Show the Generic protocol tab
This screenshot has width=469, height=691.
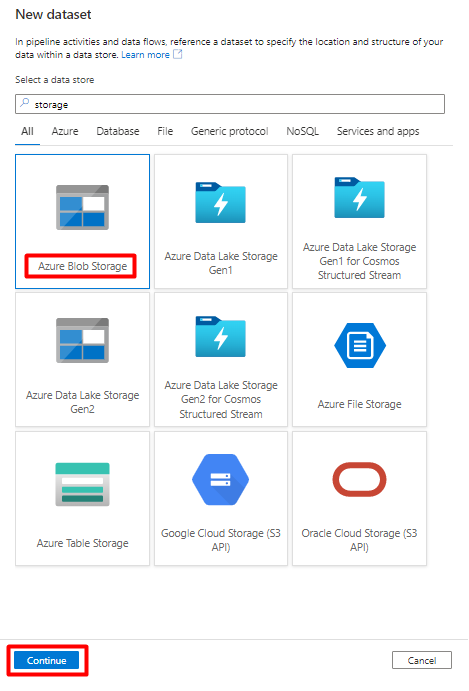230,131
